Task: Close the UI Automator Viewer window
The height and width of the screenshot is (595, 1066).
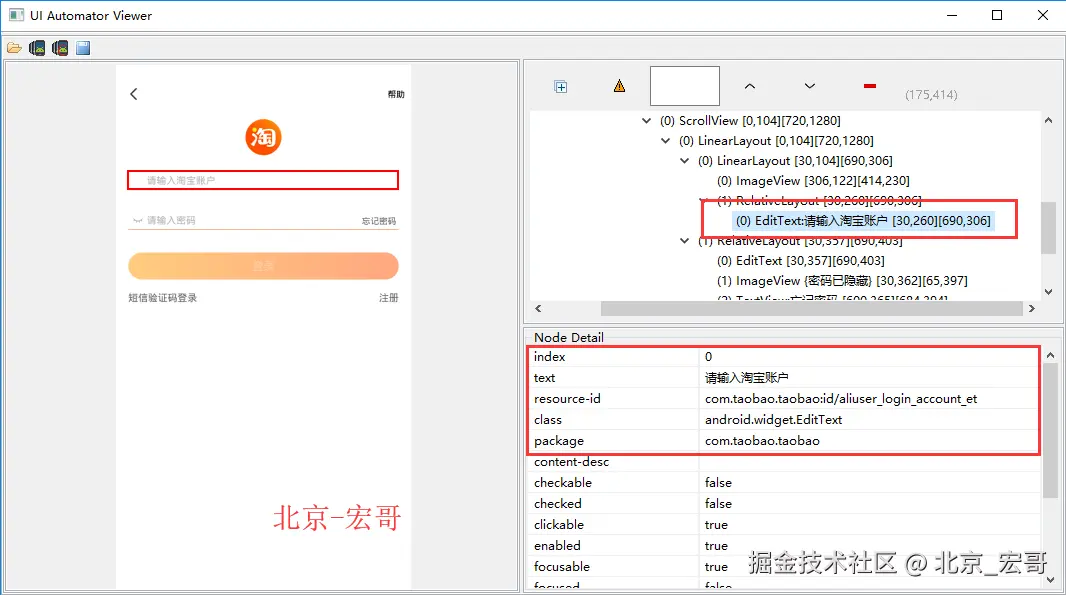Action: click(1043, 15)
